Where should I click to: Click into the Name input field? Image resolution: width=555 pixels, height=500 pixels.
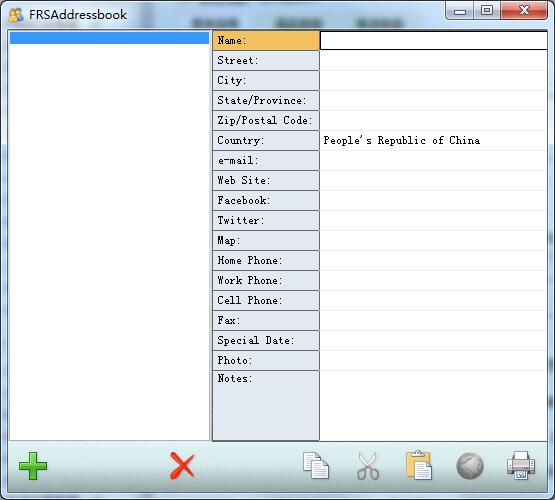[x=433, y=40]
